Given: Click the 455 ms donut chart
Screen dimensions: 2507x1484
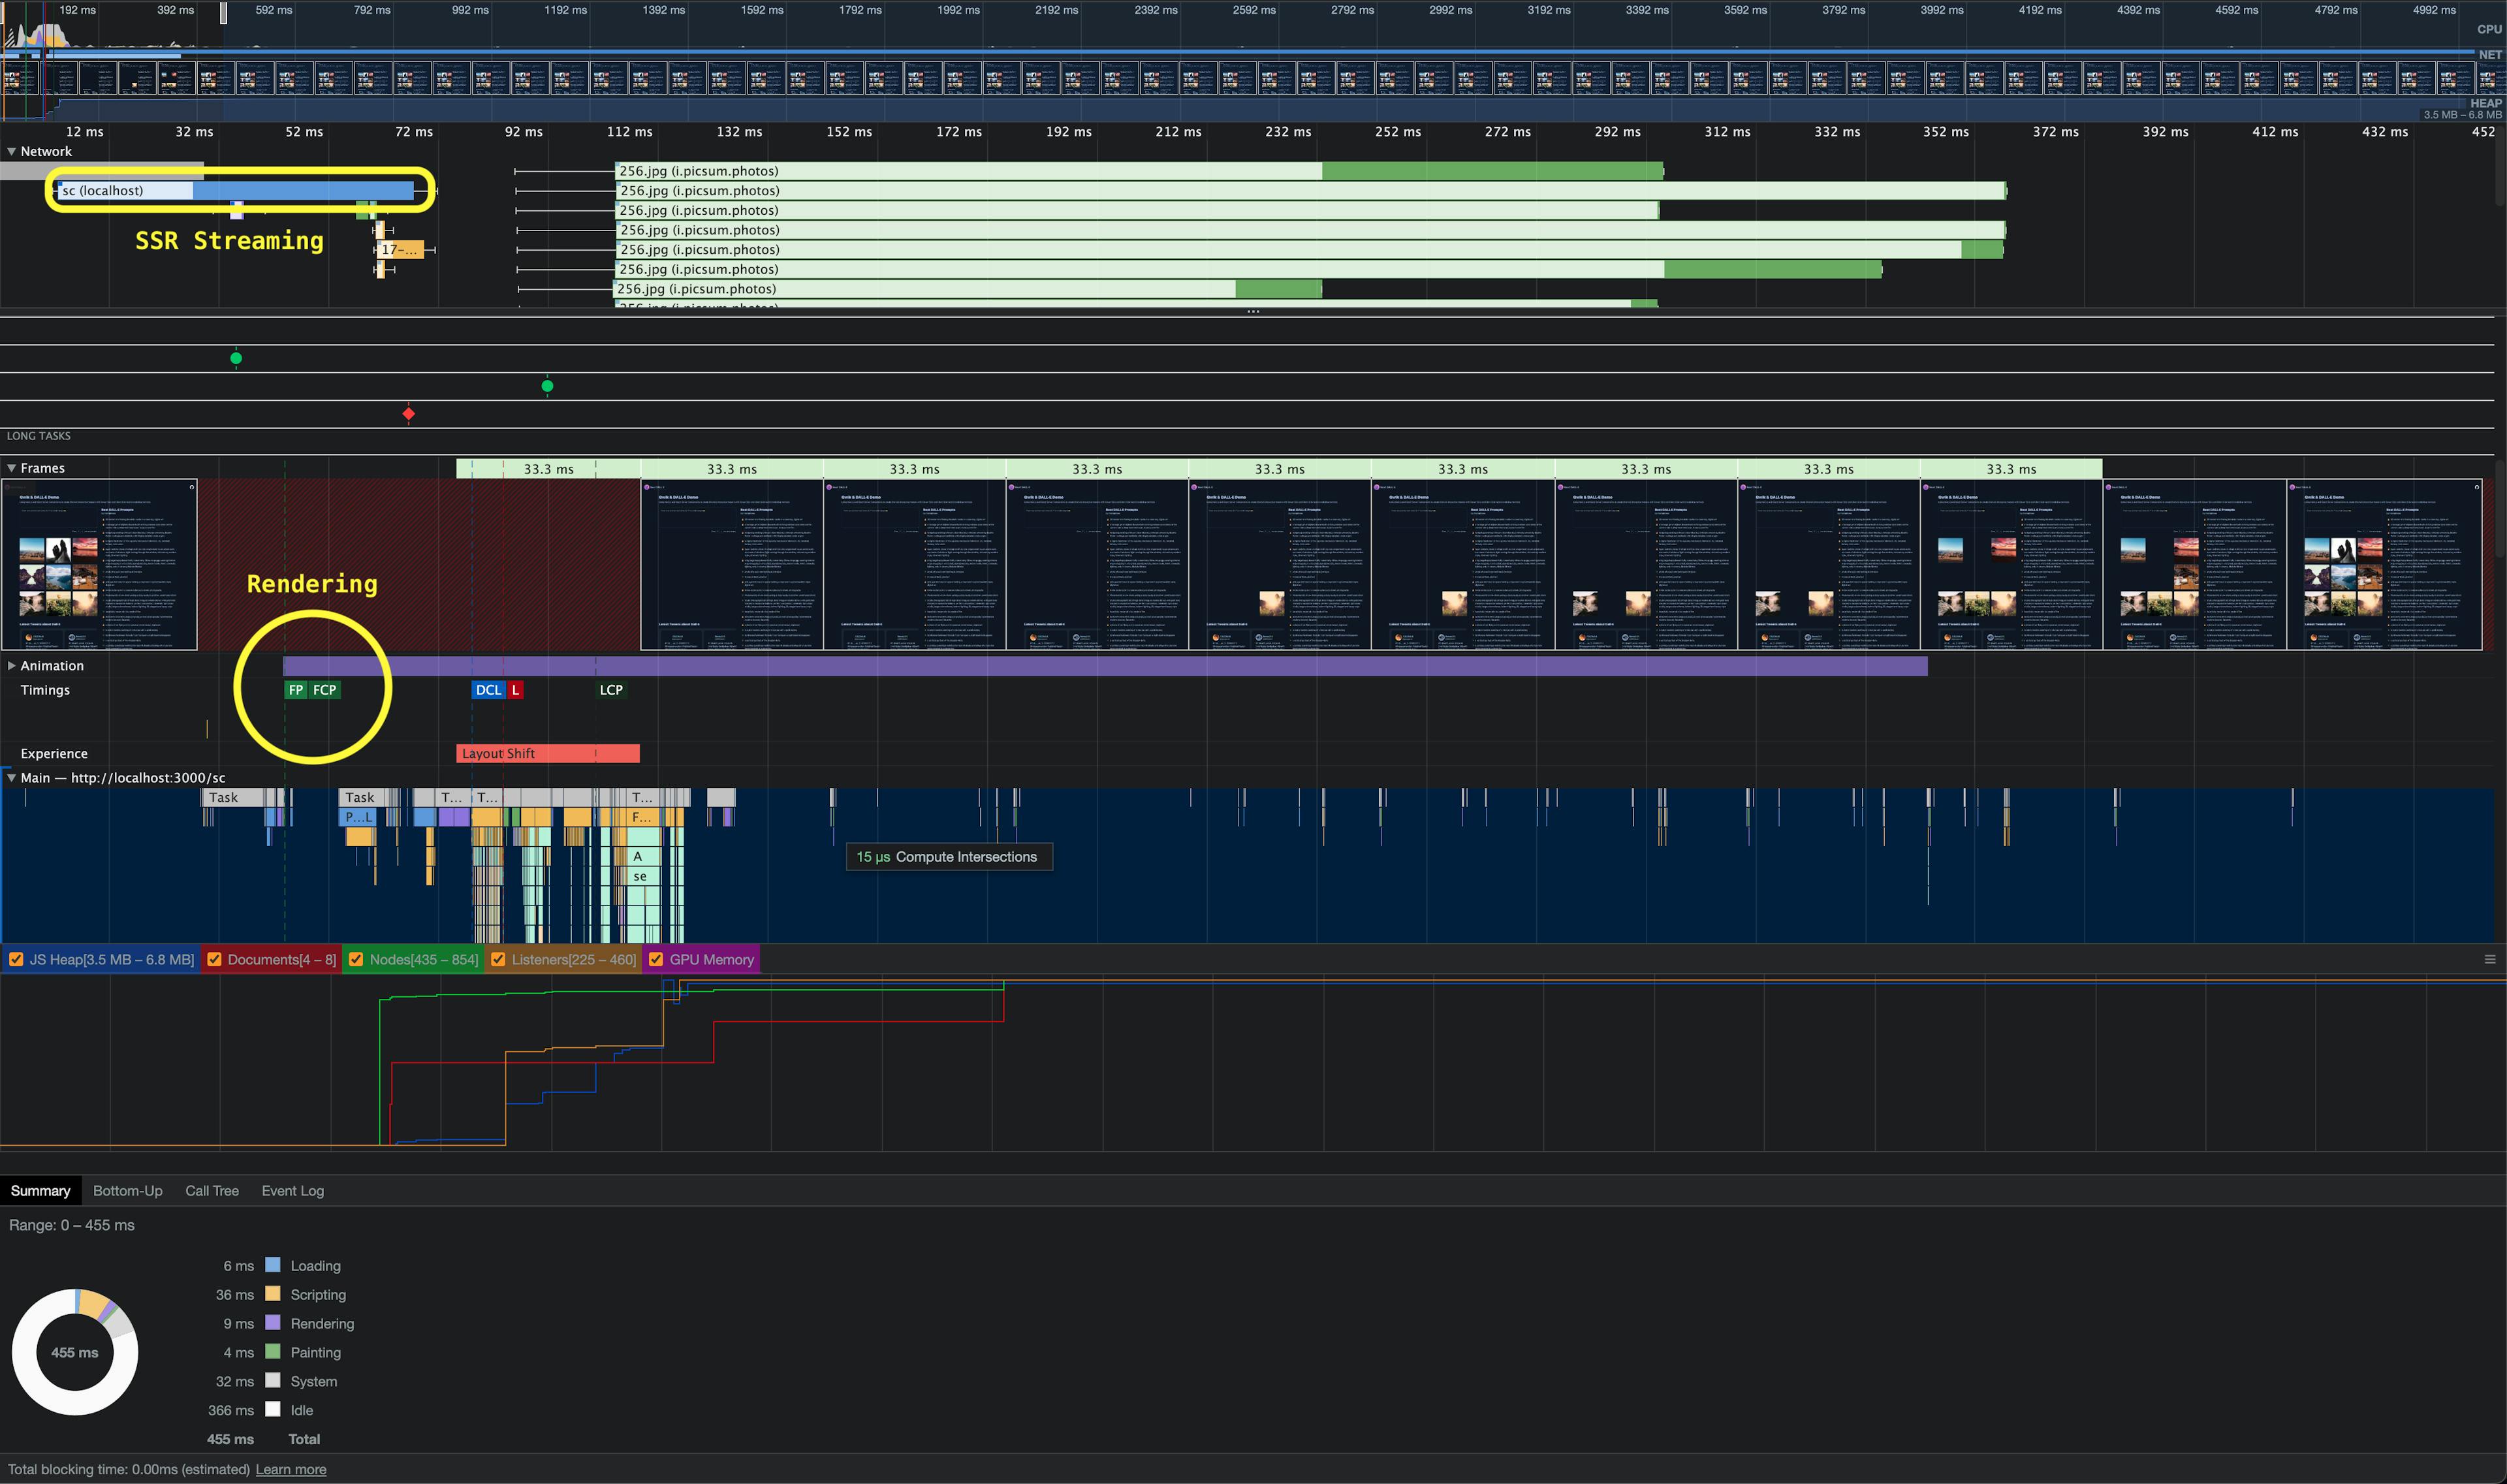Looking at the screenshot, I should [75, 1352].
